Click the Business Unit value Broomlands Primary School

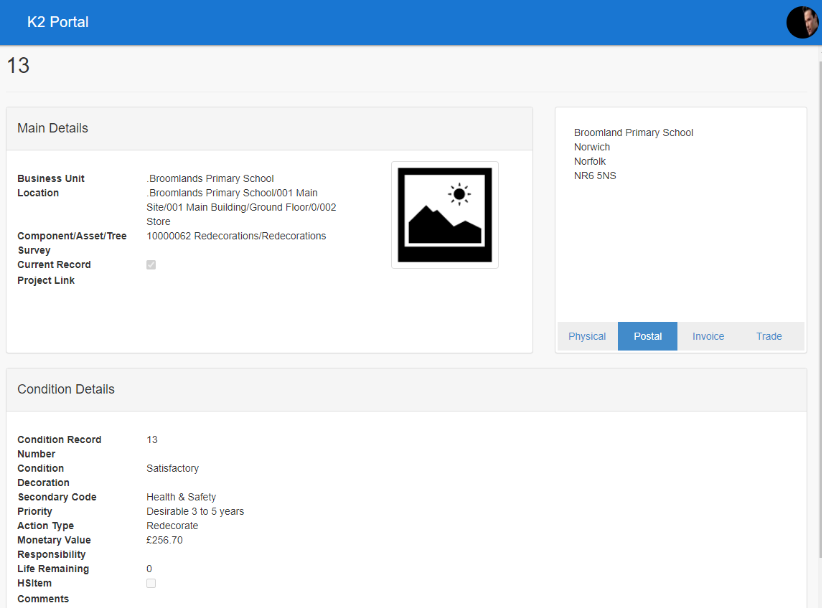pos(210,179)
